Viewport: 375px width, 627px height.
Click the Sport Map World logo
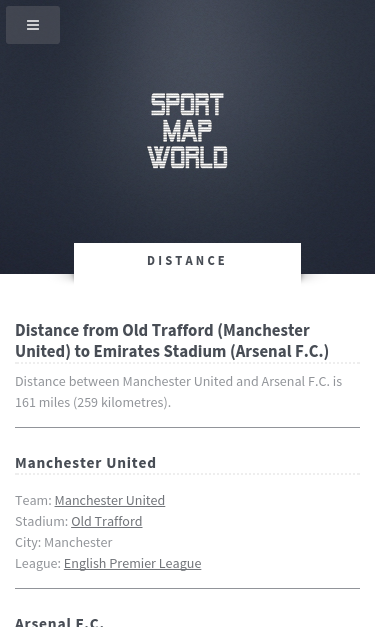[x=187, y=131]
